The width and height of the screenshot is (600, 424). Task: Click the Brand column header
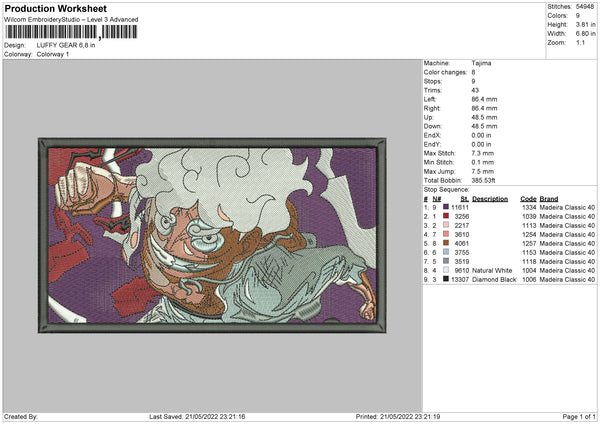549,199
